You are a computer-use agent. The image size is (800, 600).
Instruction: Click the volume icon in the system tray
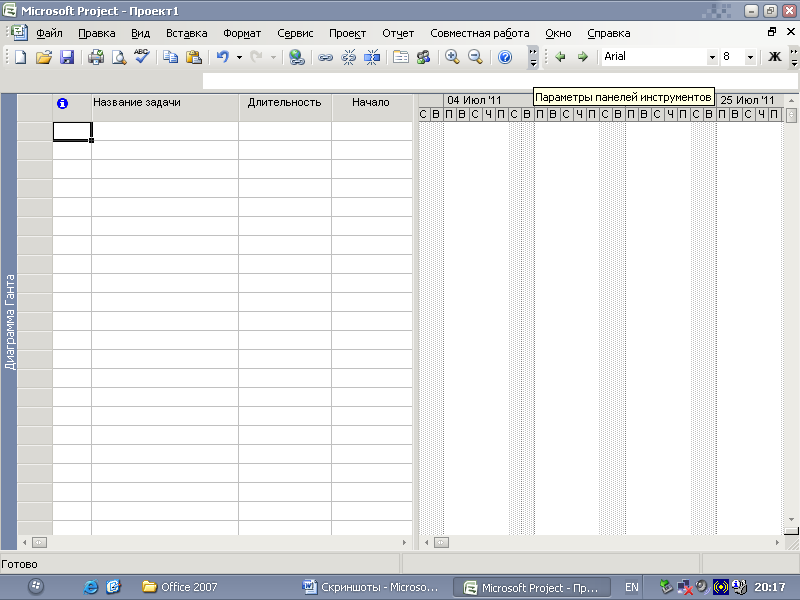click(703, 587)
